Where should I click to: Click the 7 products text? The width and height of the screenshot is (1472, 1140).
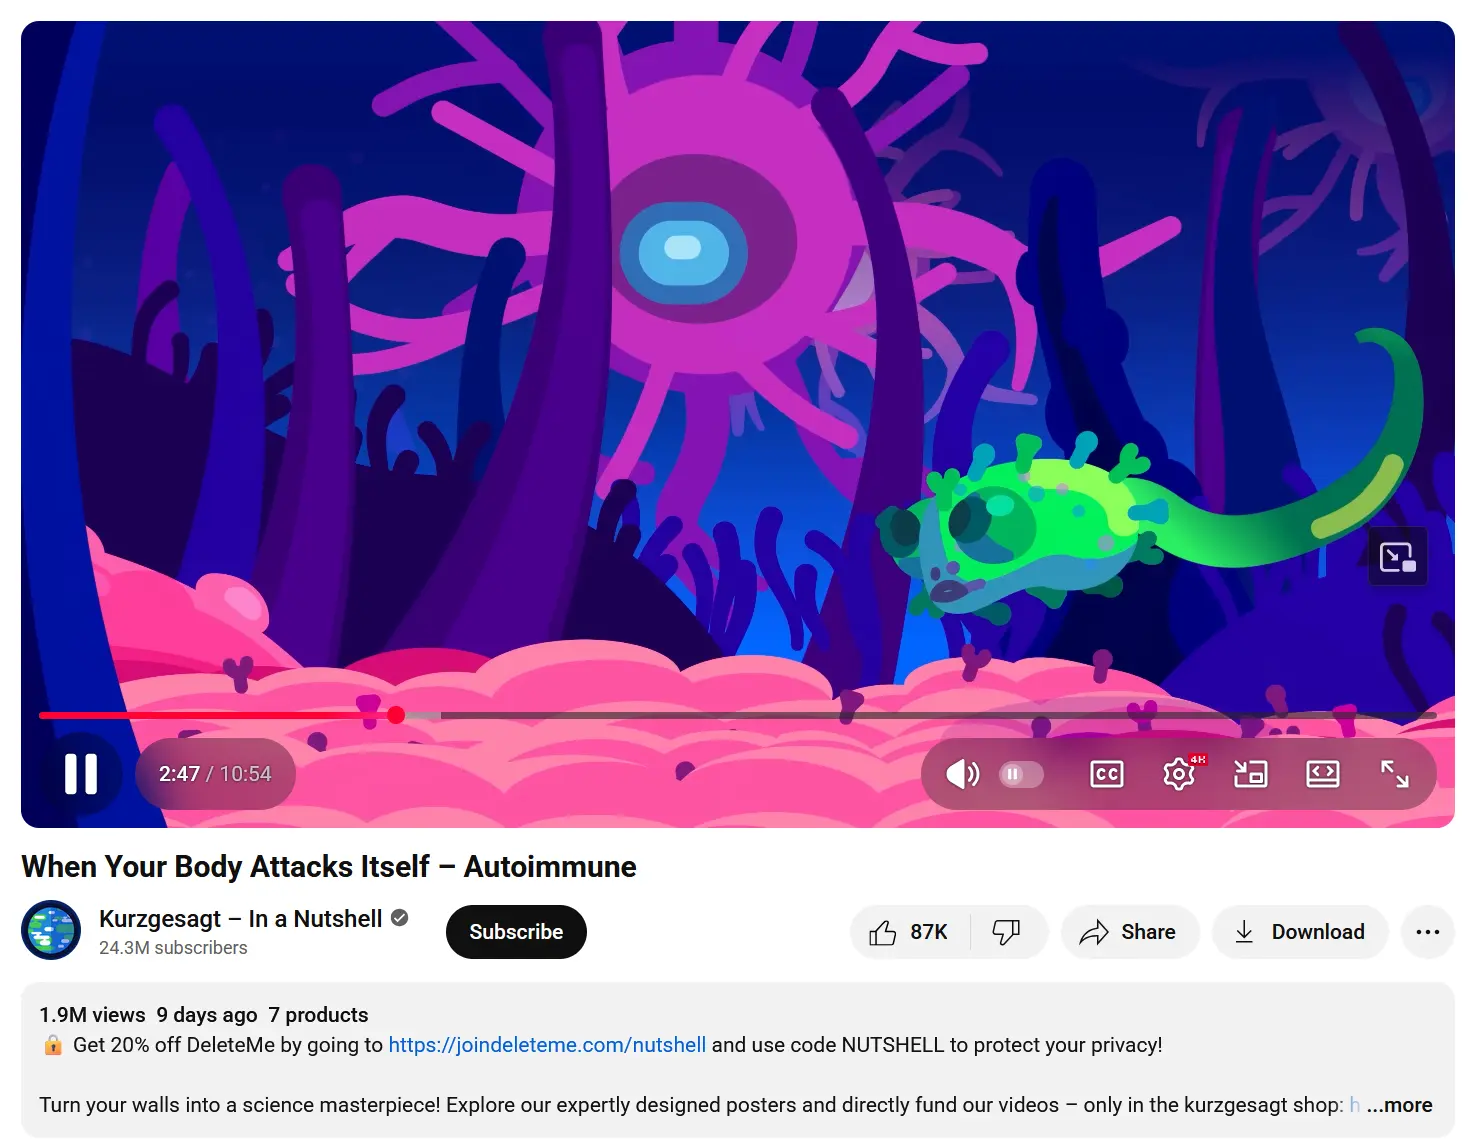pos(318,1015)
